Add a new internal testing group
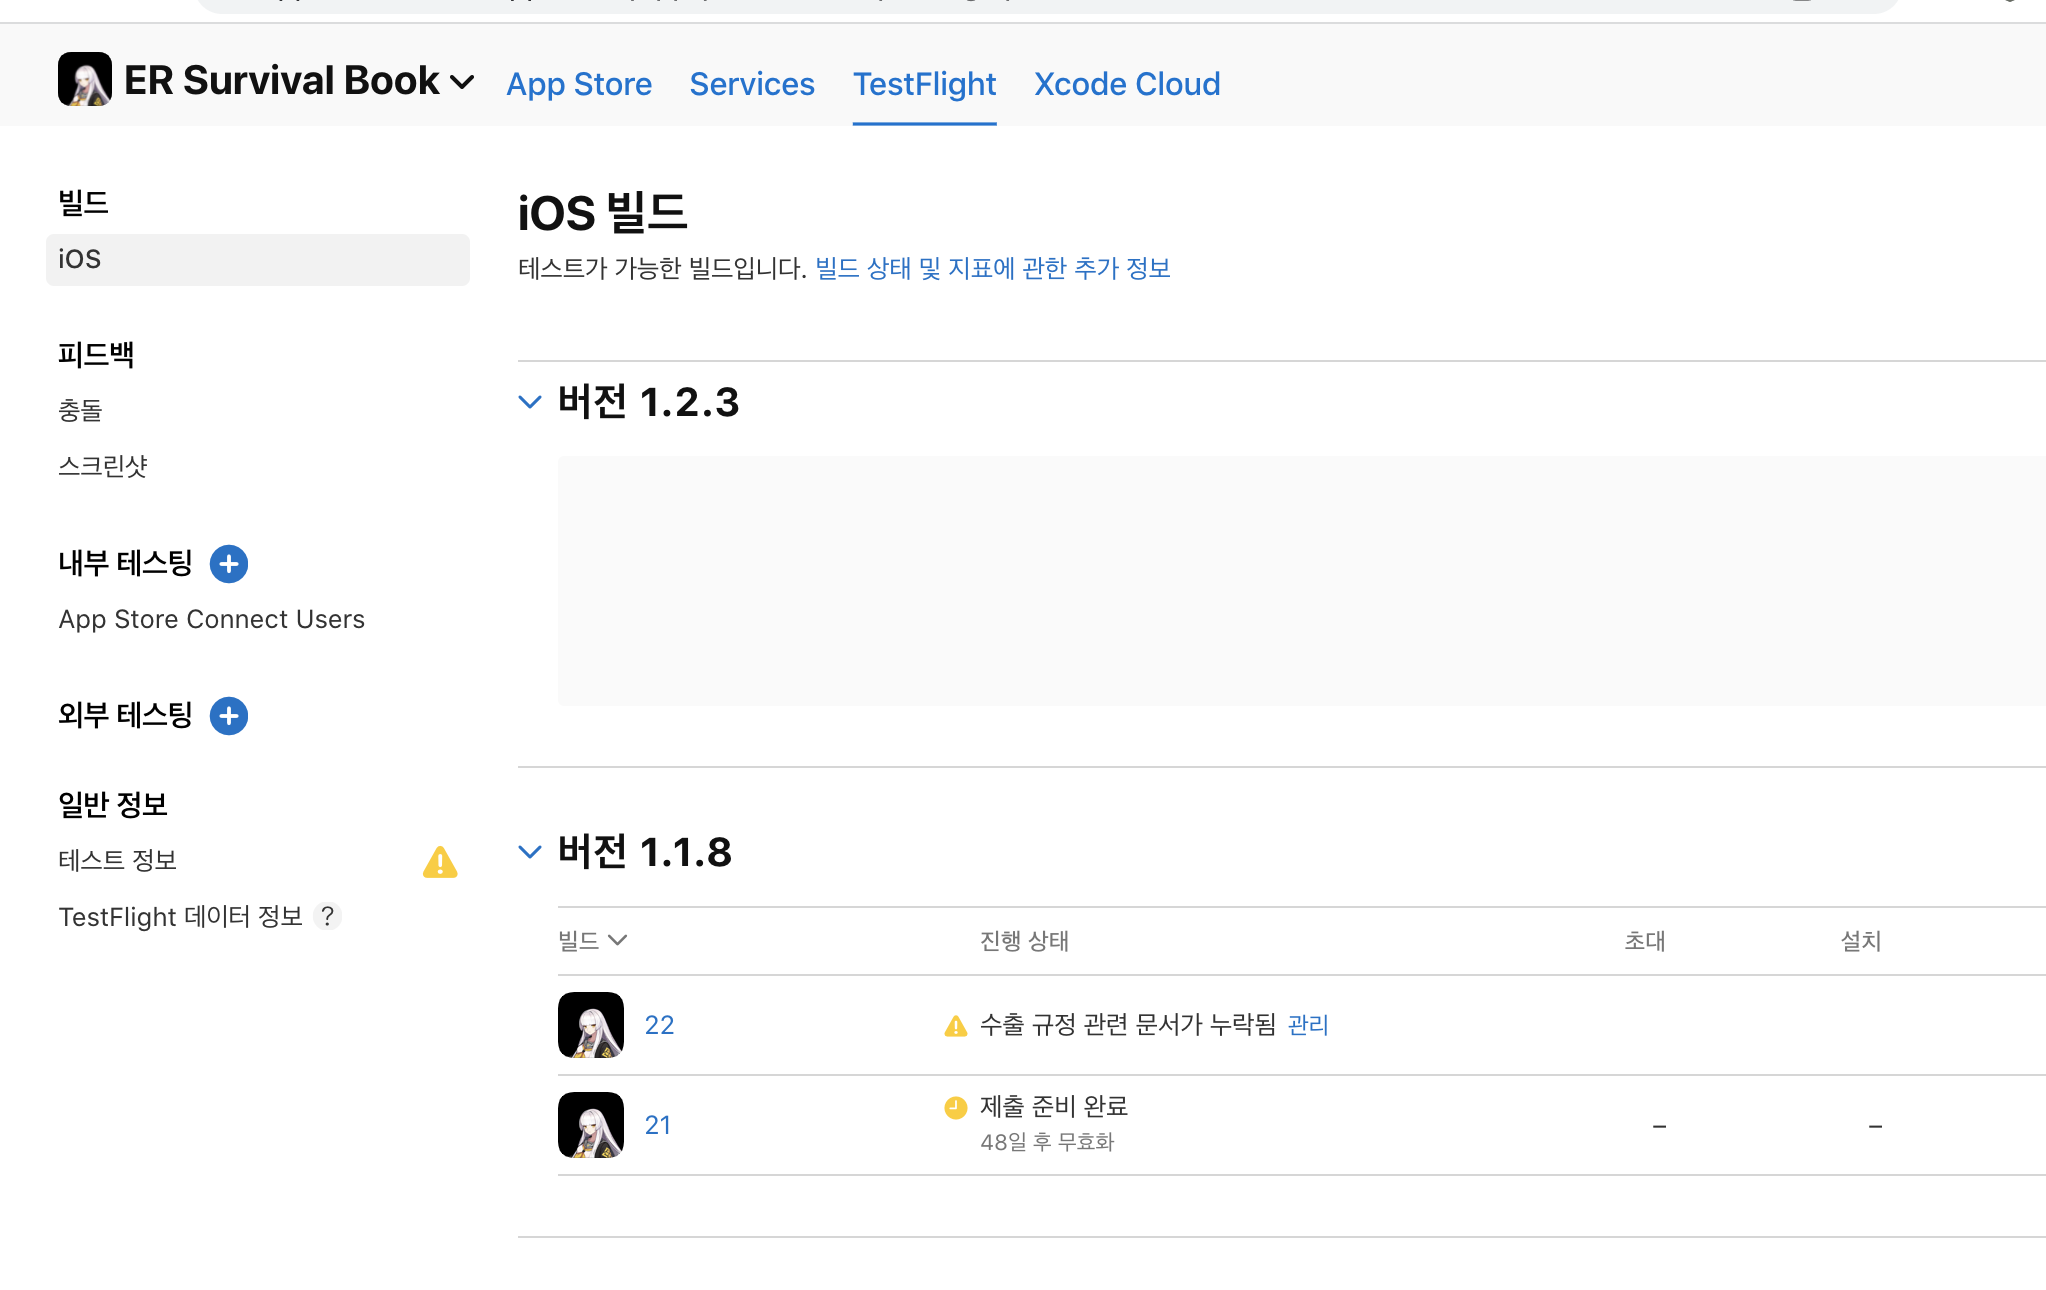 pos(229,564)
